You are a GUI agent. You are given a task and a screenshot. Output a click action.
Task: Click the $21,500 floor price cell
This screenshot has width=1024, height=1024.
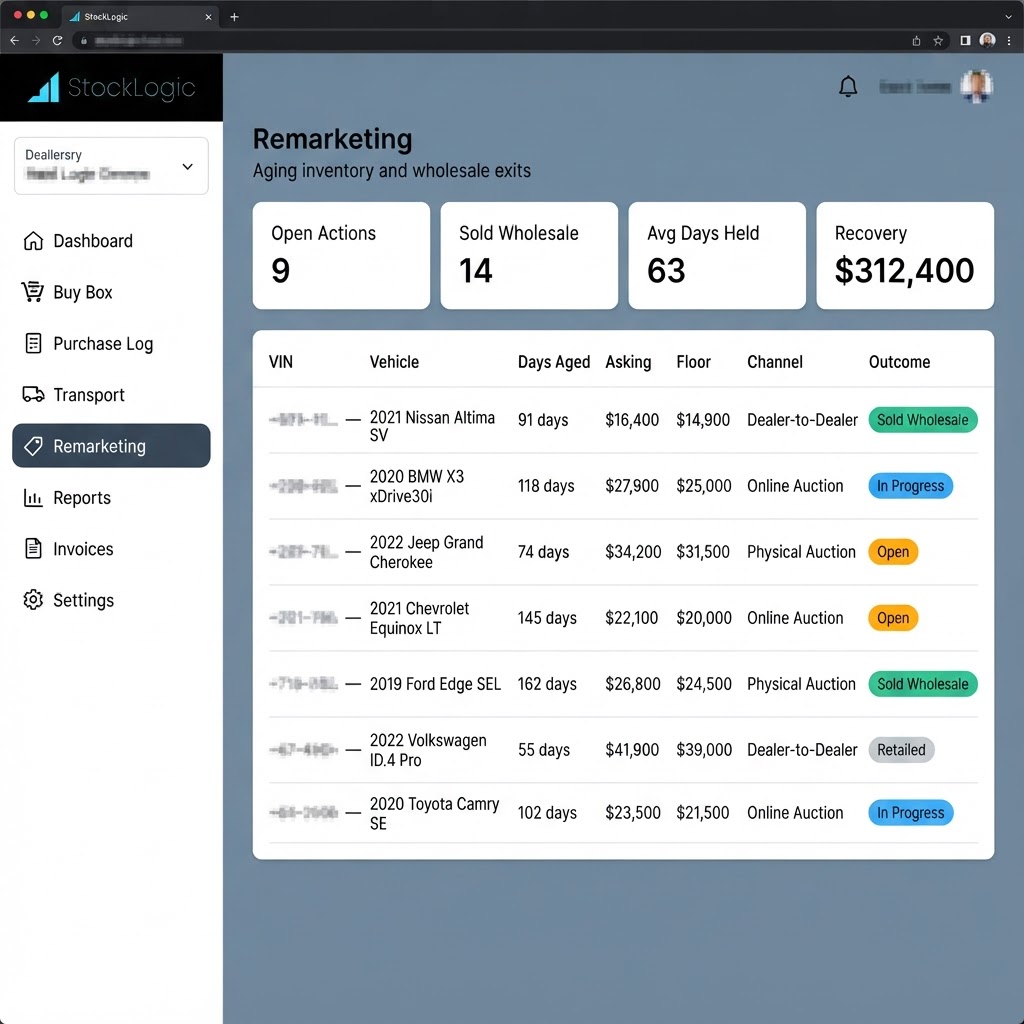(x=703, y=813)
